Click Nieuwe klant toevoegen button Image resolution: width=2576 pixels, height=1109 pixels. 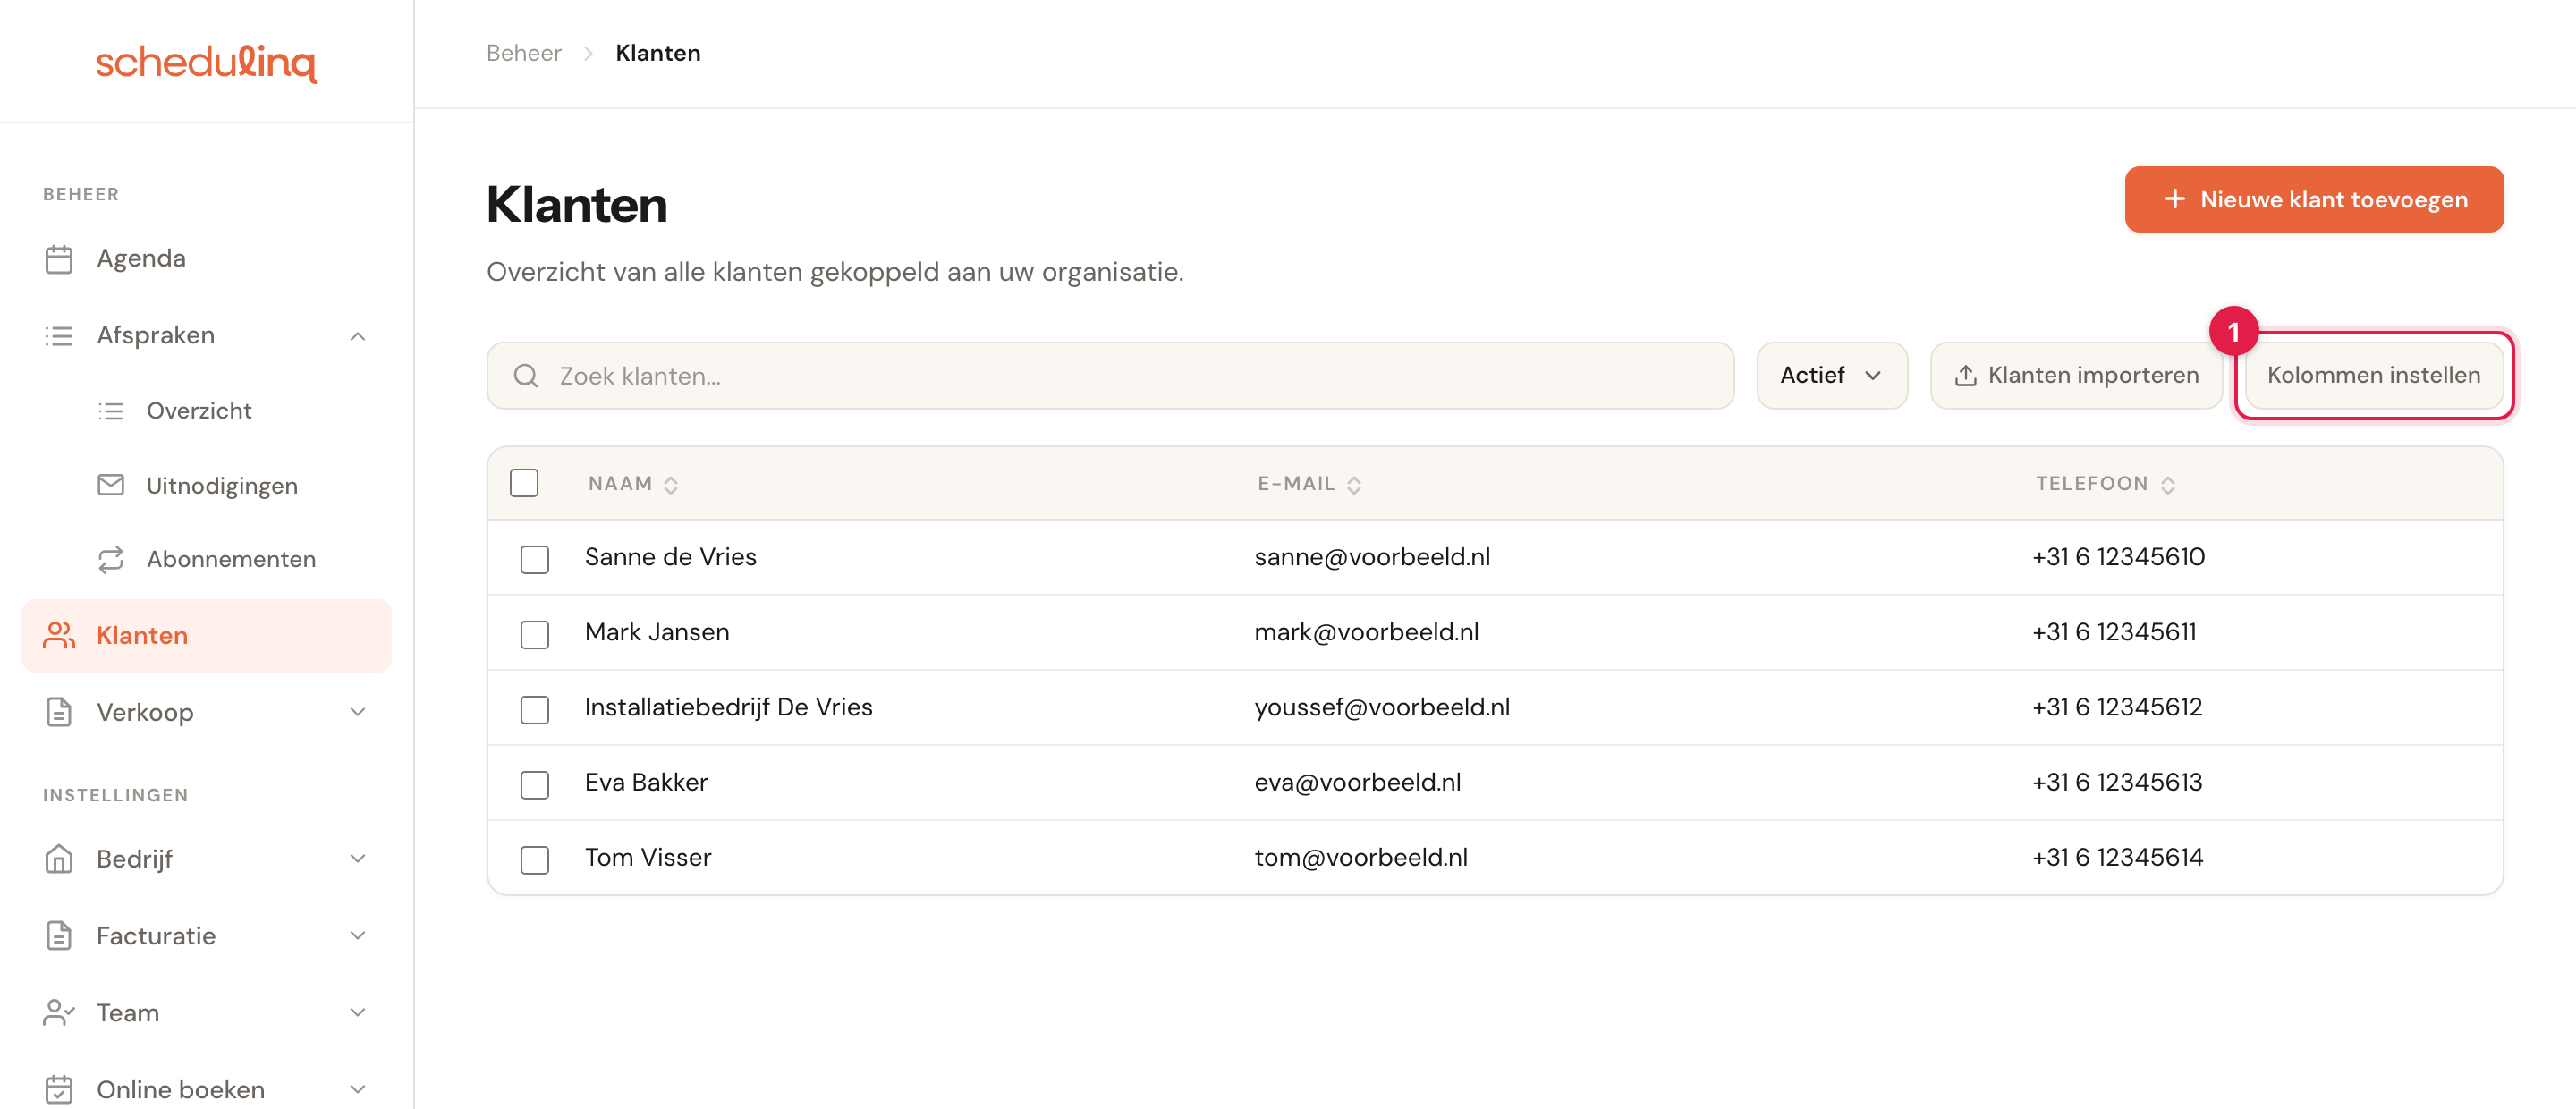tap(2314, 199)
